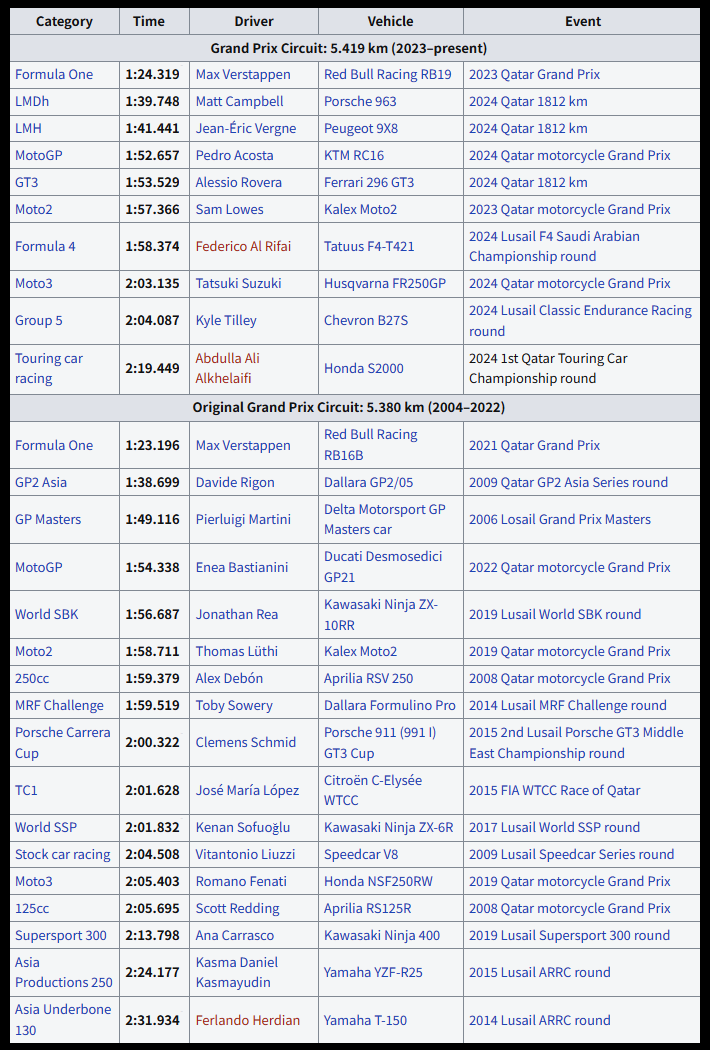The width and height of the screenshot is (710, 1050).
Task: Visit Jean-Éric Vergne's page link
Action: [246, 128]
